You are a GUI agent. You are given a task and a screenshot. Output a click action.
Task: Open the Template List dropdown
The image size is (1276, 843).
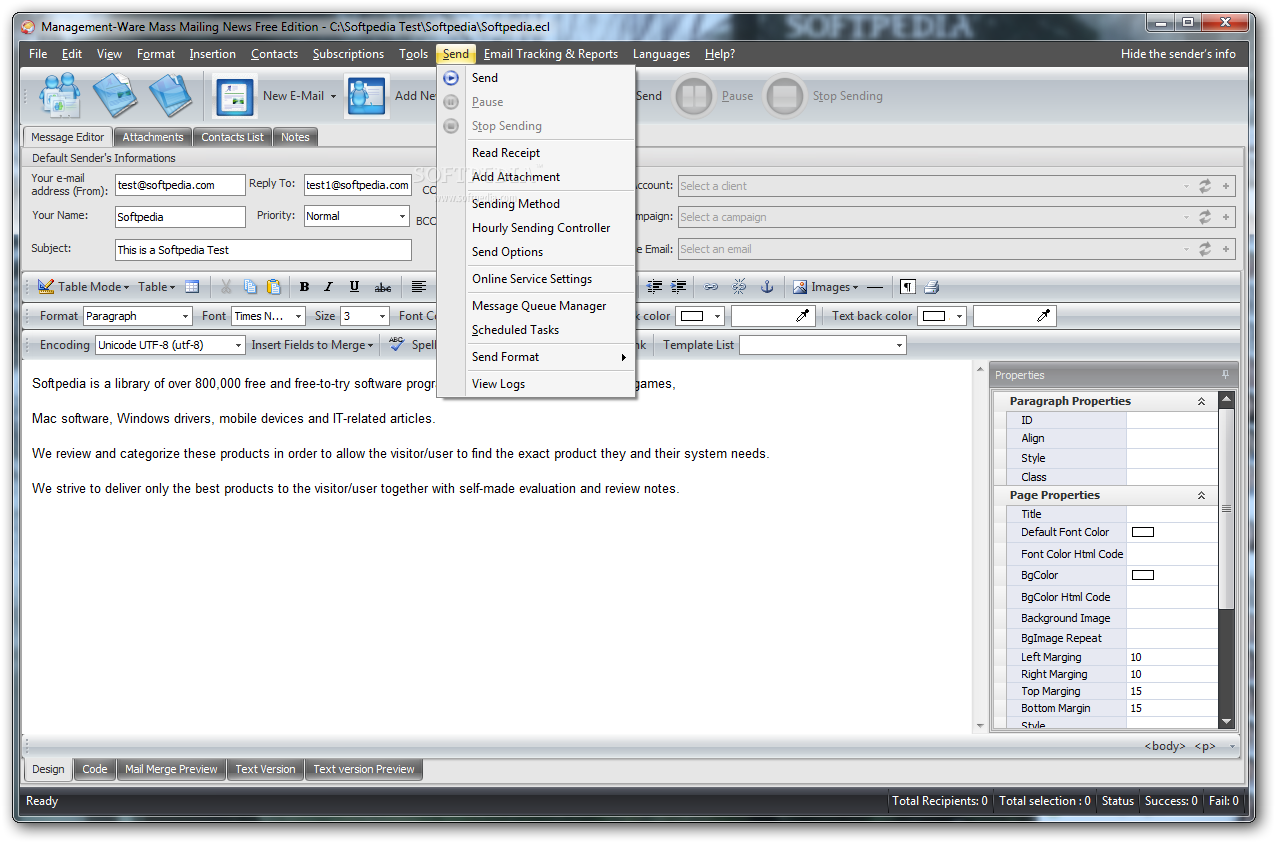[x=900, y=345]
